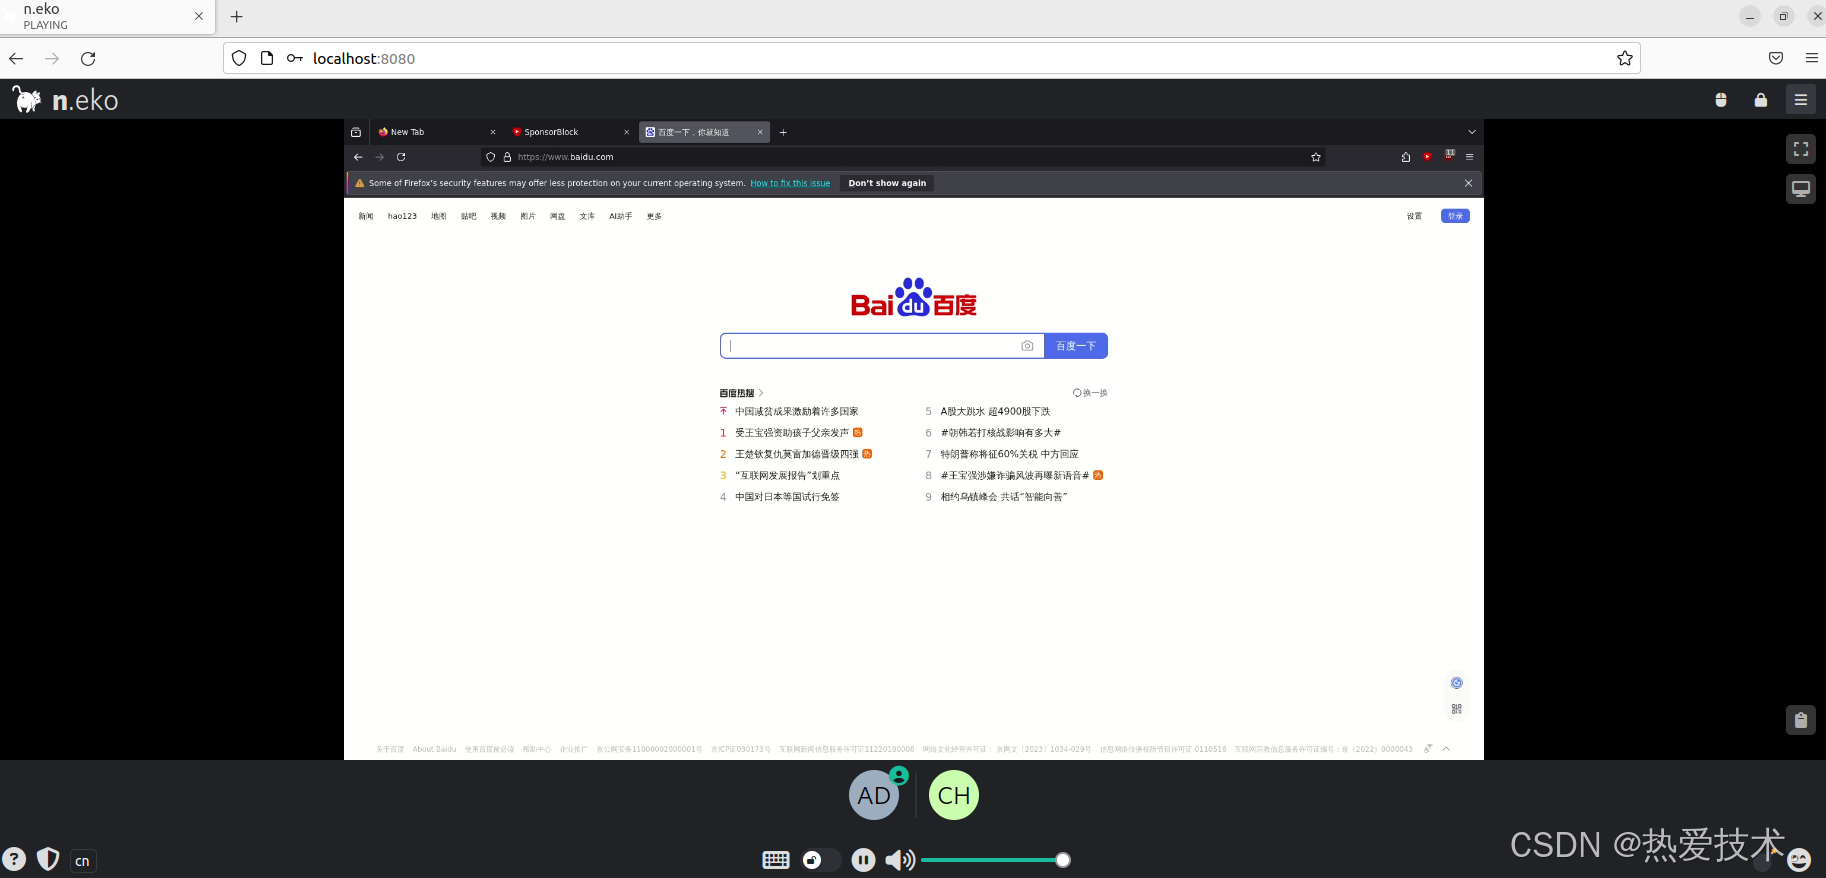The image size is (1826, 878).
Task: Reload localhost:8080 in the outer browser
Action: click(88, 59)
